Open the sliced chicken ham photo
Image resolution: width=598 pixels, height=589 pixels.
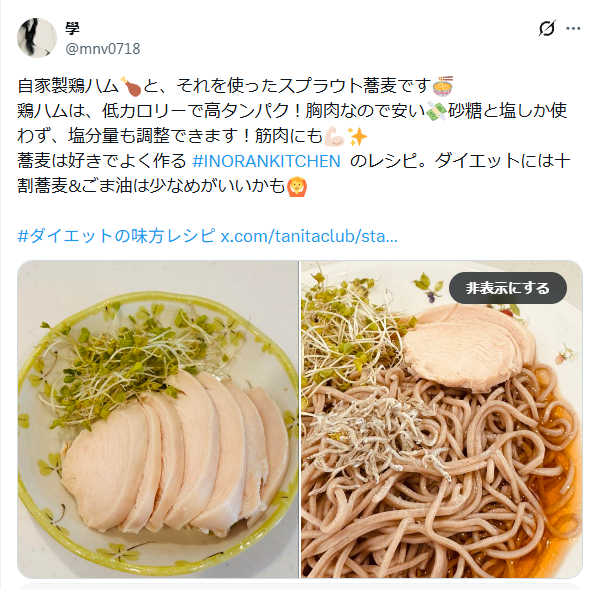(x=158, y=419)
